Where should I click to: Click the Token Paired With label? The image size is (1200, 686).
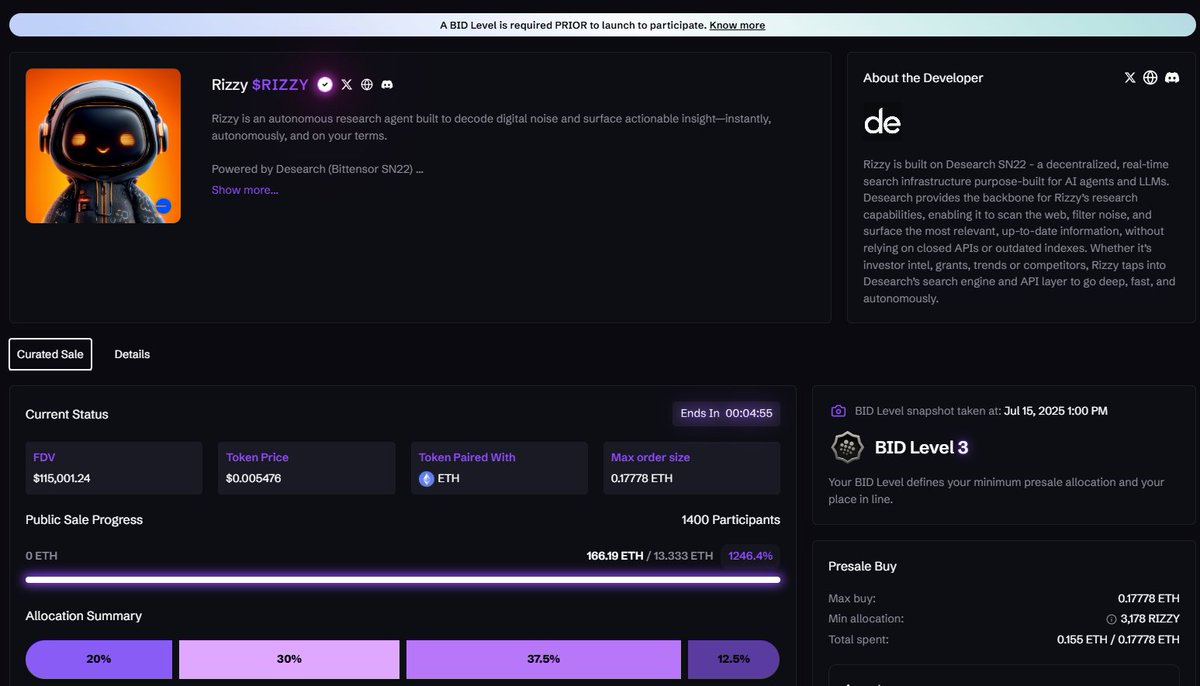pyautogui.click(x=467, y=457)
